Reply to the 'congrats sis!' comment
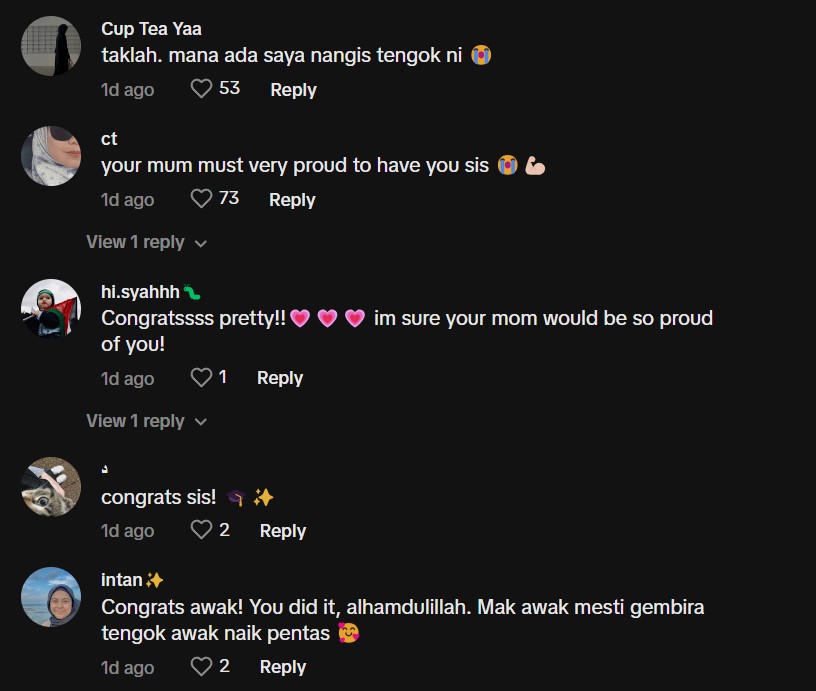This screenshot has width=816, height=691. (283, 531)
